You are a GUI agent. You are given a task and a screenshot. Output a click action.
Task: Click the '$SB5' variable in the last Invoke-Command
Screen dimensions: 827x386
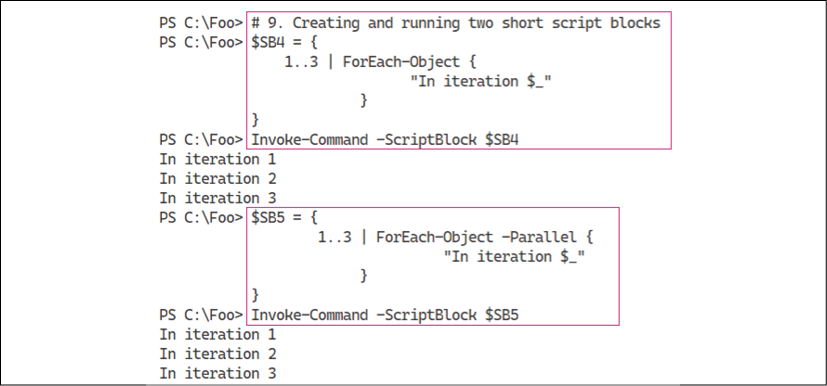click(x=502, y=315)
